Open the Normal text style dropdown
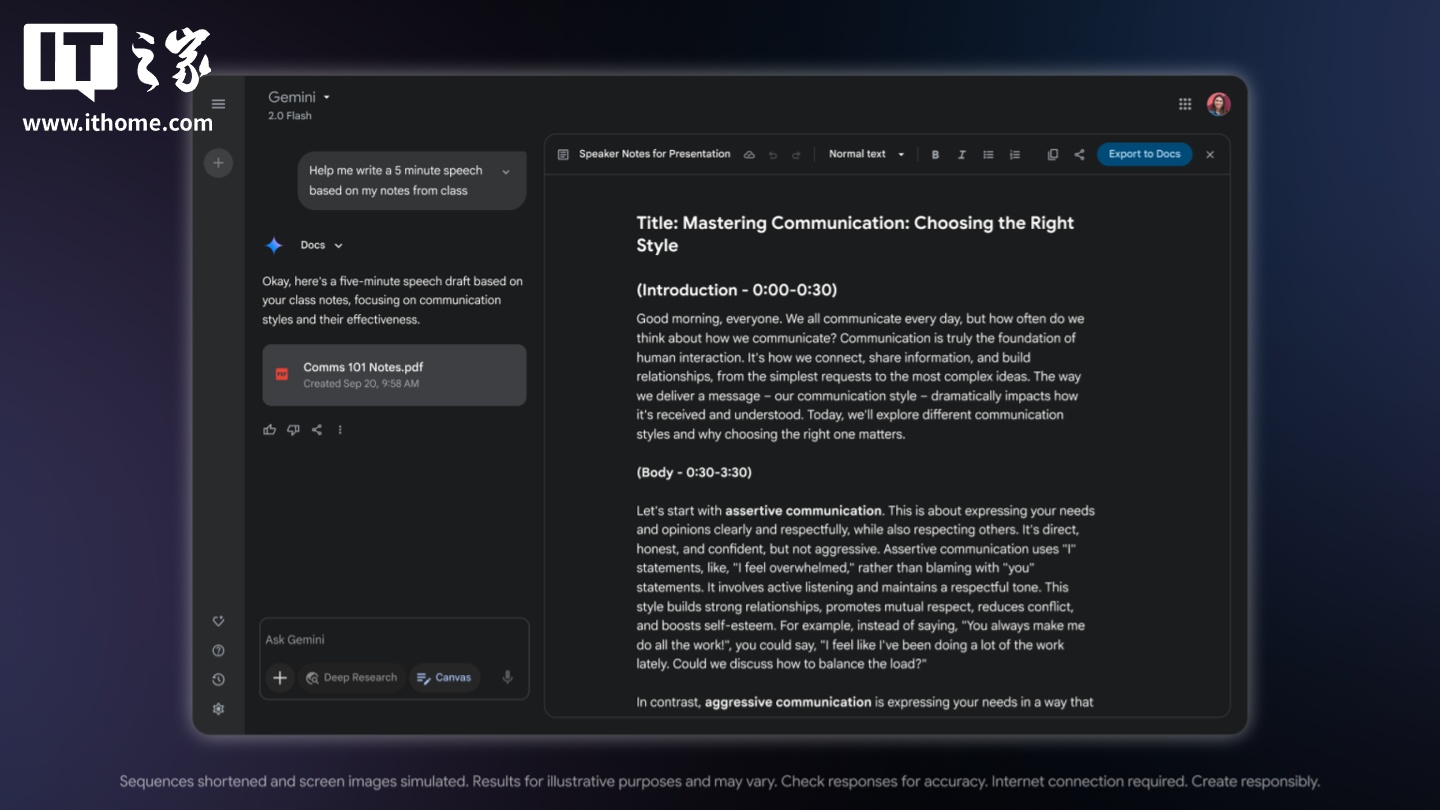 pyautogui.click(x=864, y=154)
